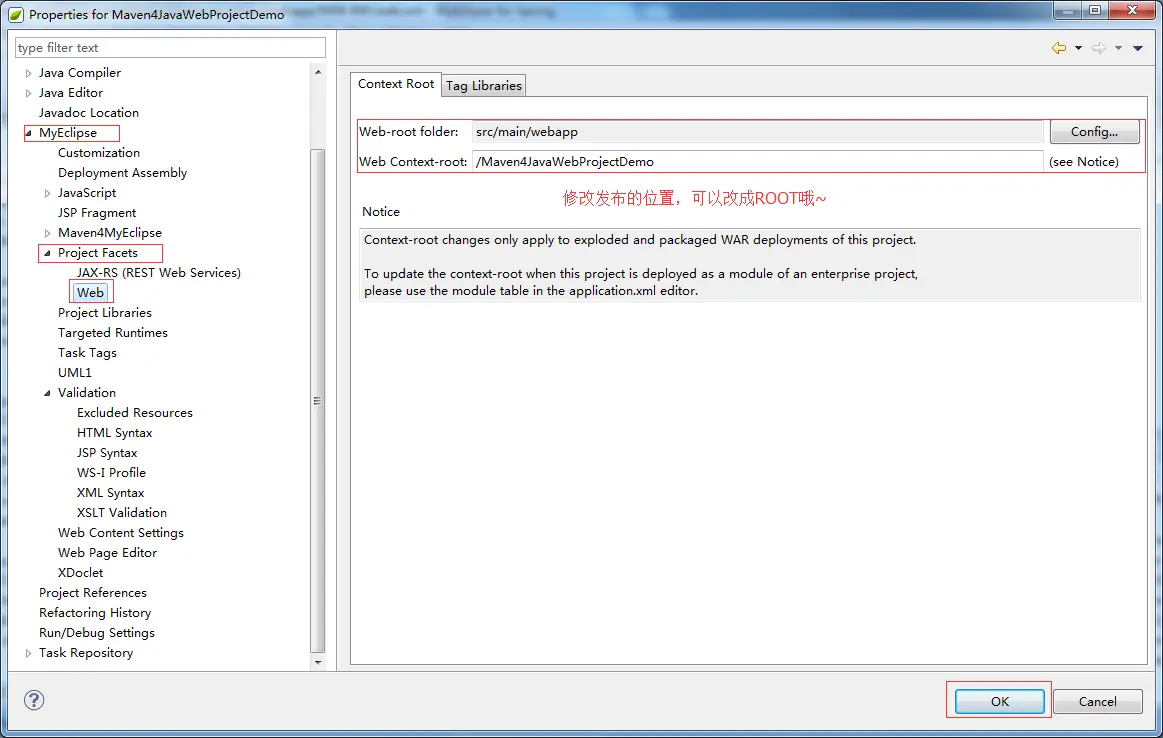Screen dimensions: 1163x738
Task: Select Refactoring History item
Action: tap(95, 613)
